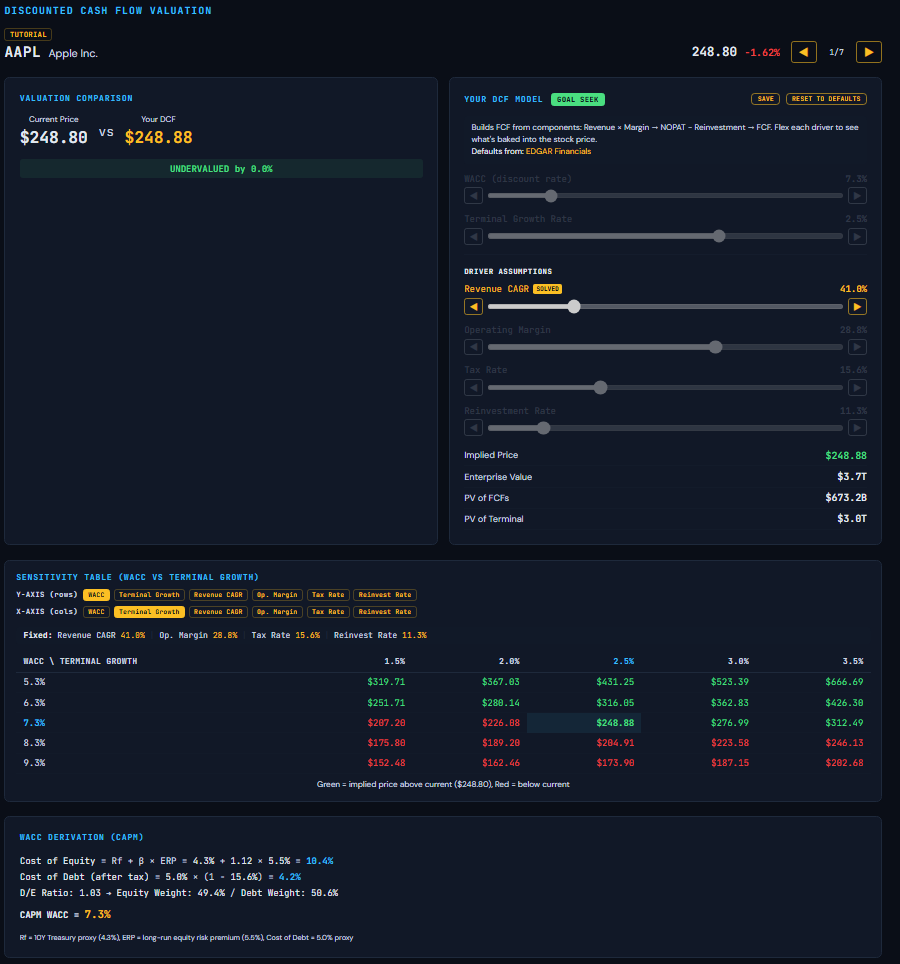Decrease Revenue CAGR with left arrow
The width and height of the screenshot is (900, 964).
coord(473,306)
